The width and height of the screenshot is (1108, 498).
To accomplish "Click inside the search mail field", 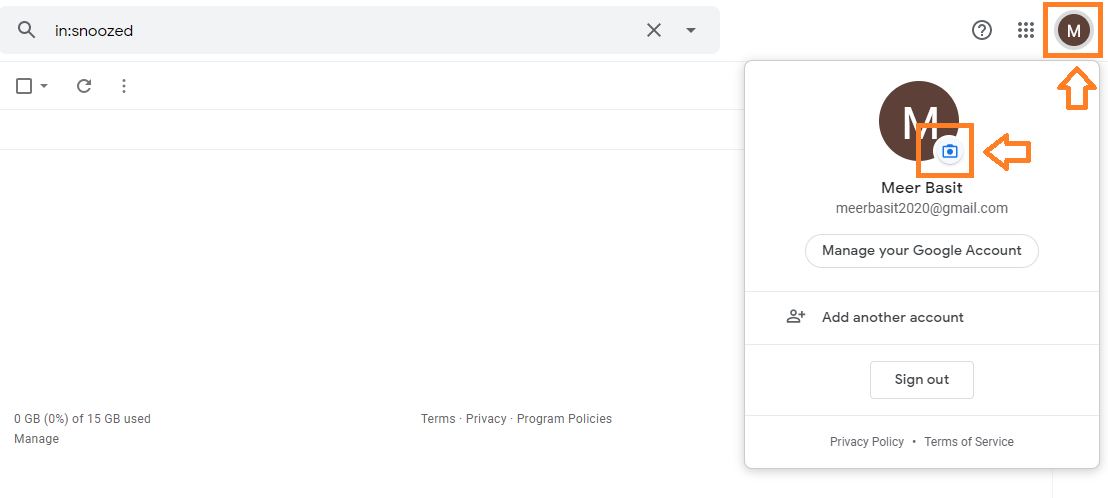I will tap(346, 30).
